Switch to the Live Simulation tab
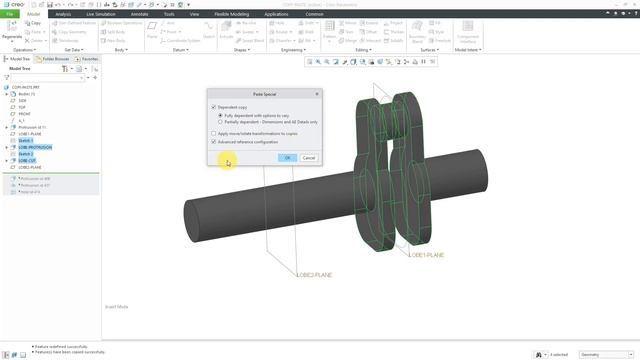Screen dimensions: 640x360 pos(101,14)
